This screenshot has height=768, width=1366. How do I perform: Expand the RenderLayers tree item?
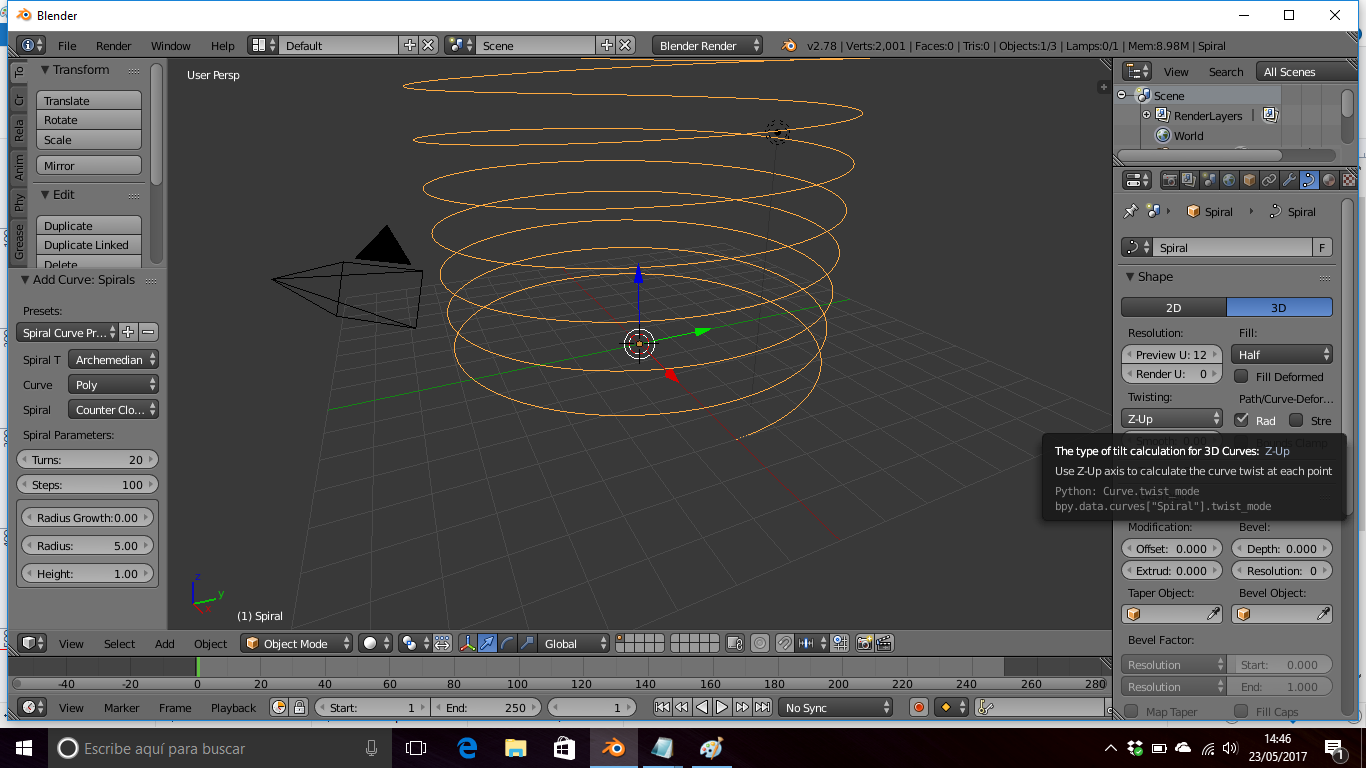(x=1147, y=115)
